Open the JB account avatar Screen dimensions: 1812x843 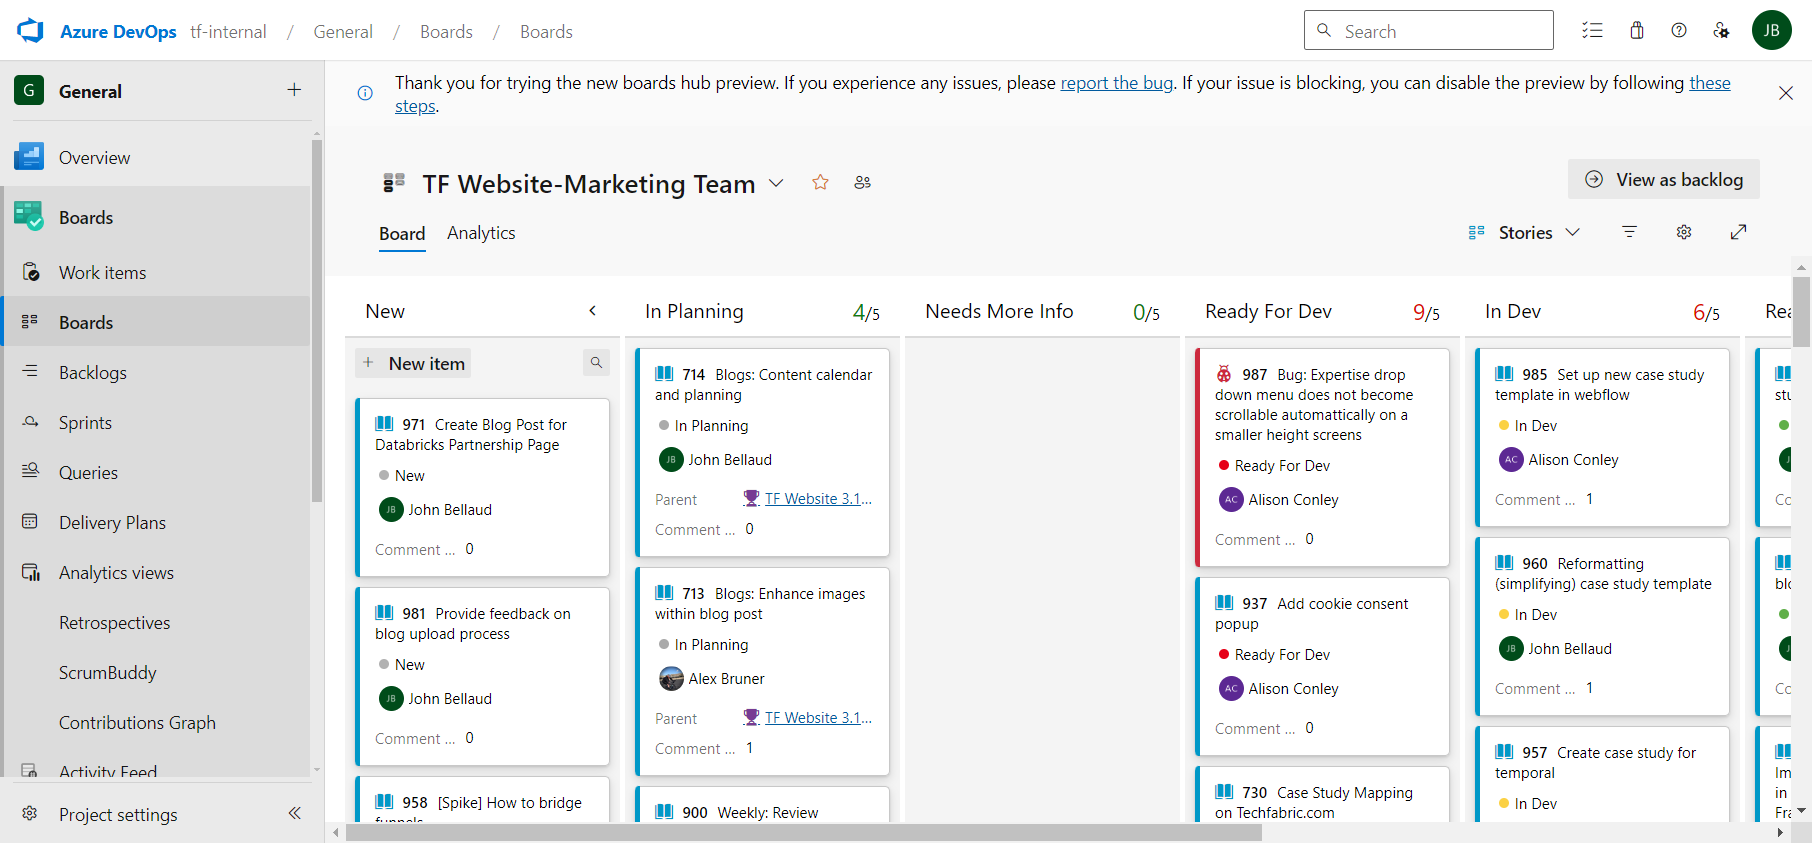[1771, 31]
